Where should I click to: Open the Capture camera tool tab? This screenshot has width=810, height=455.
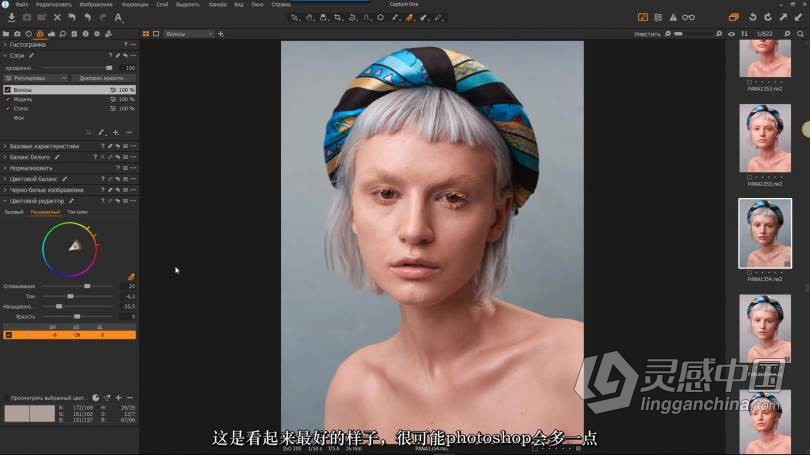tap(17, 34)
